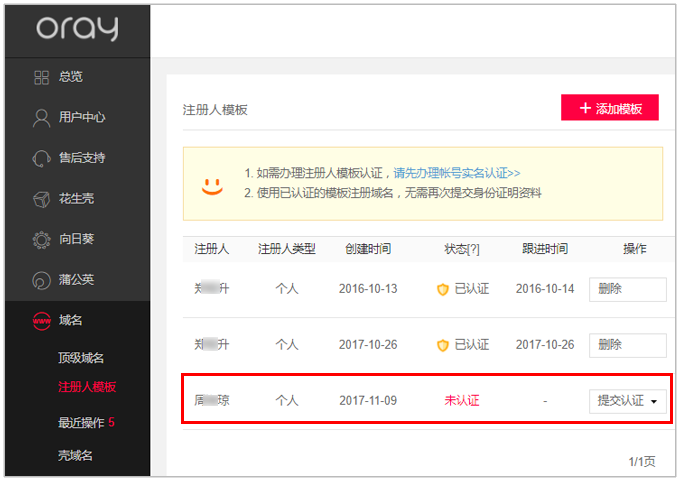Open 总览 overview grid icon
The image size is (680, 481).
tap(41, 77)
